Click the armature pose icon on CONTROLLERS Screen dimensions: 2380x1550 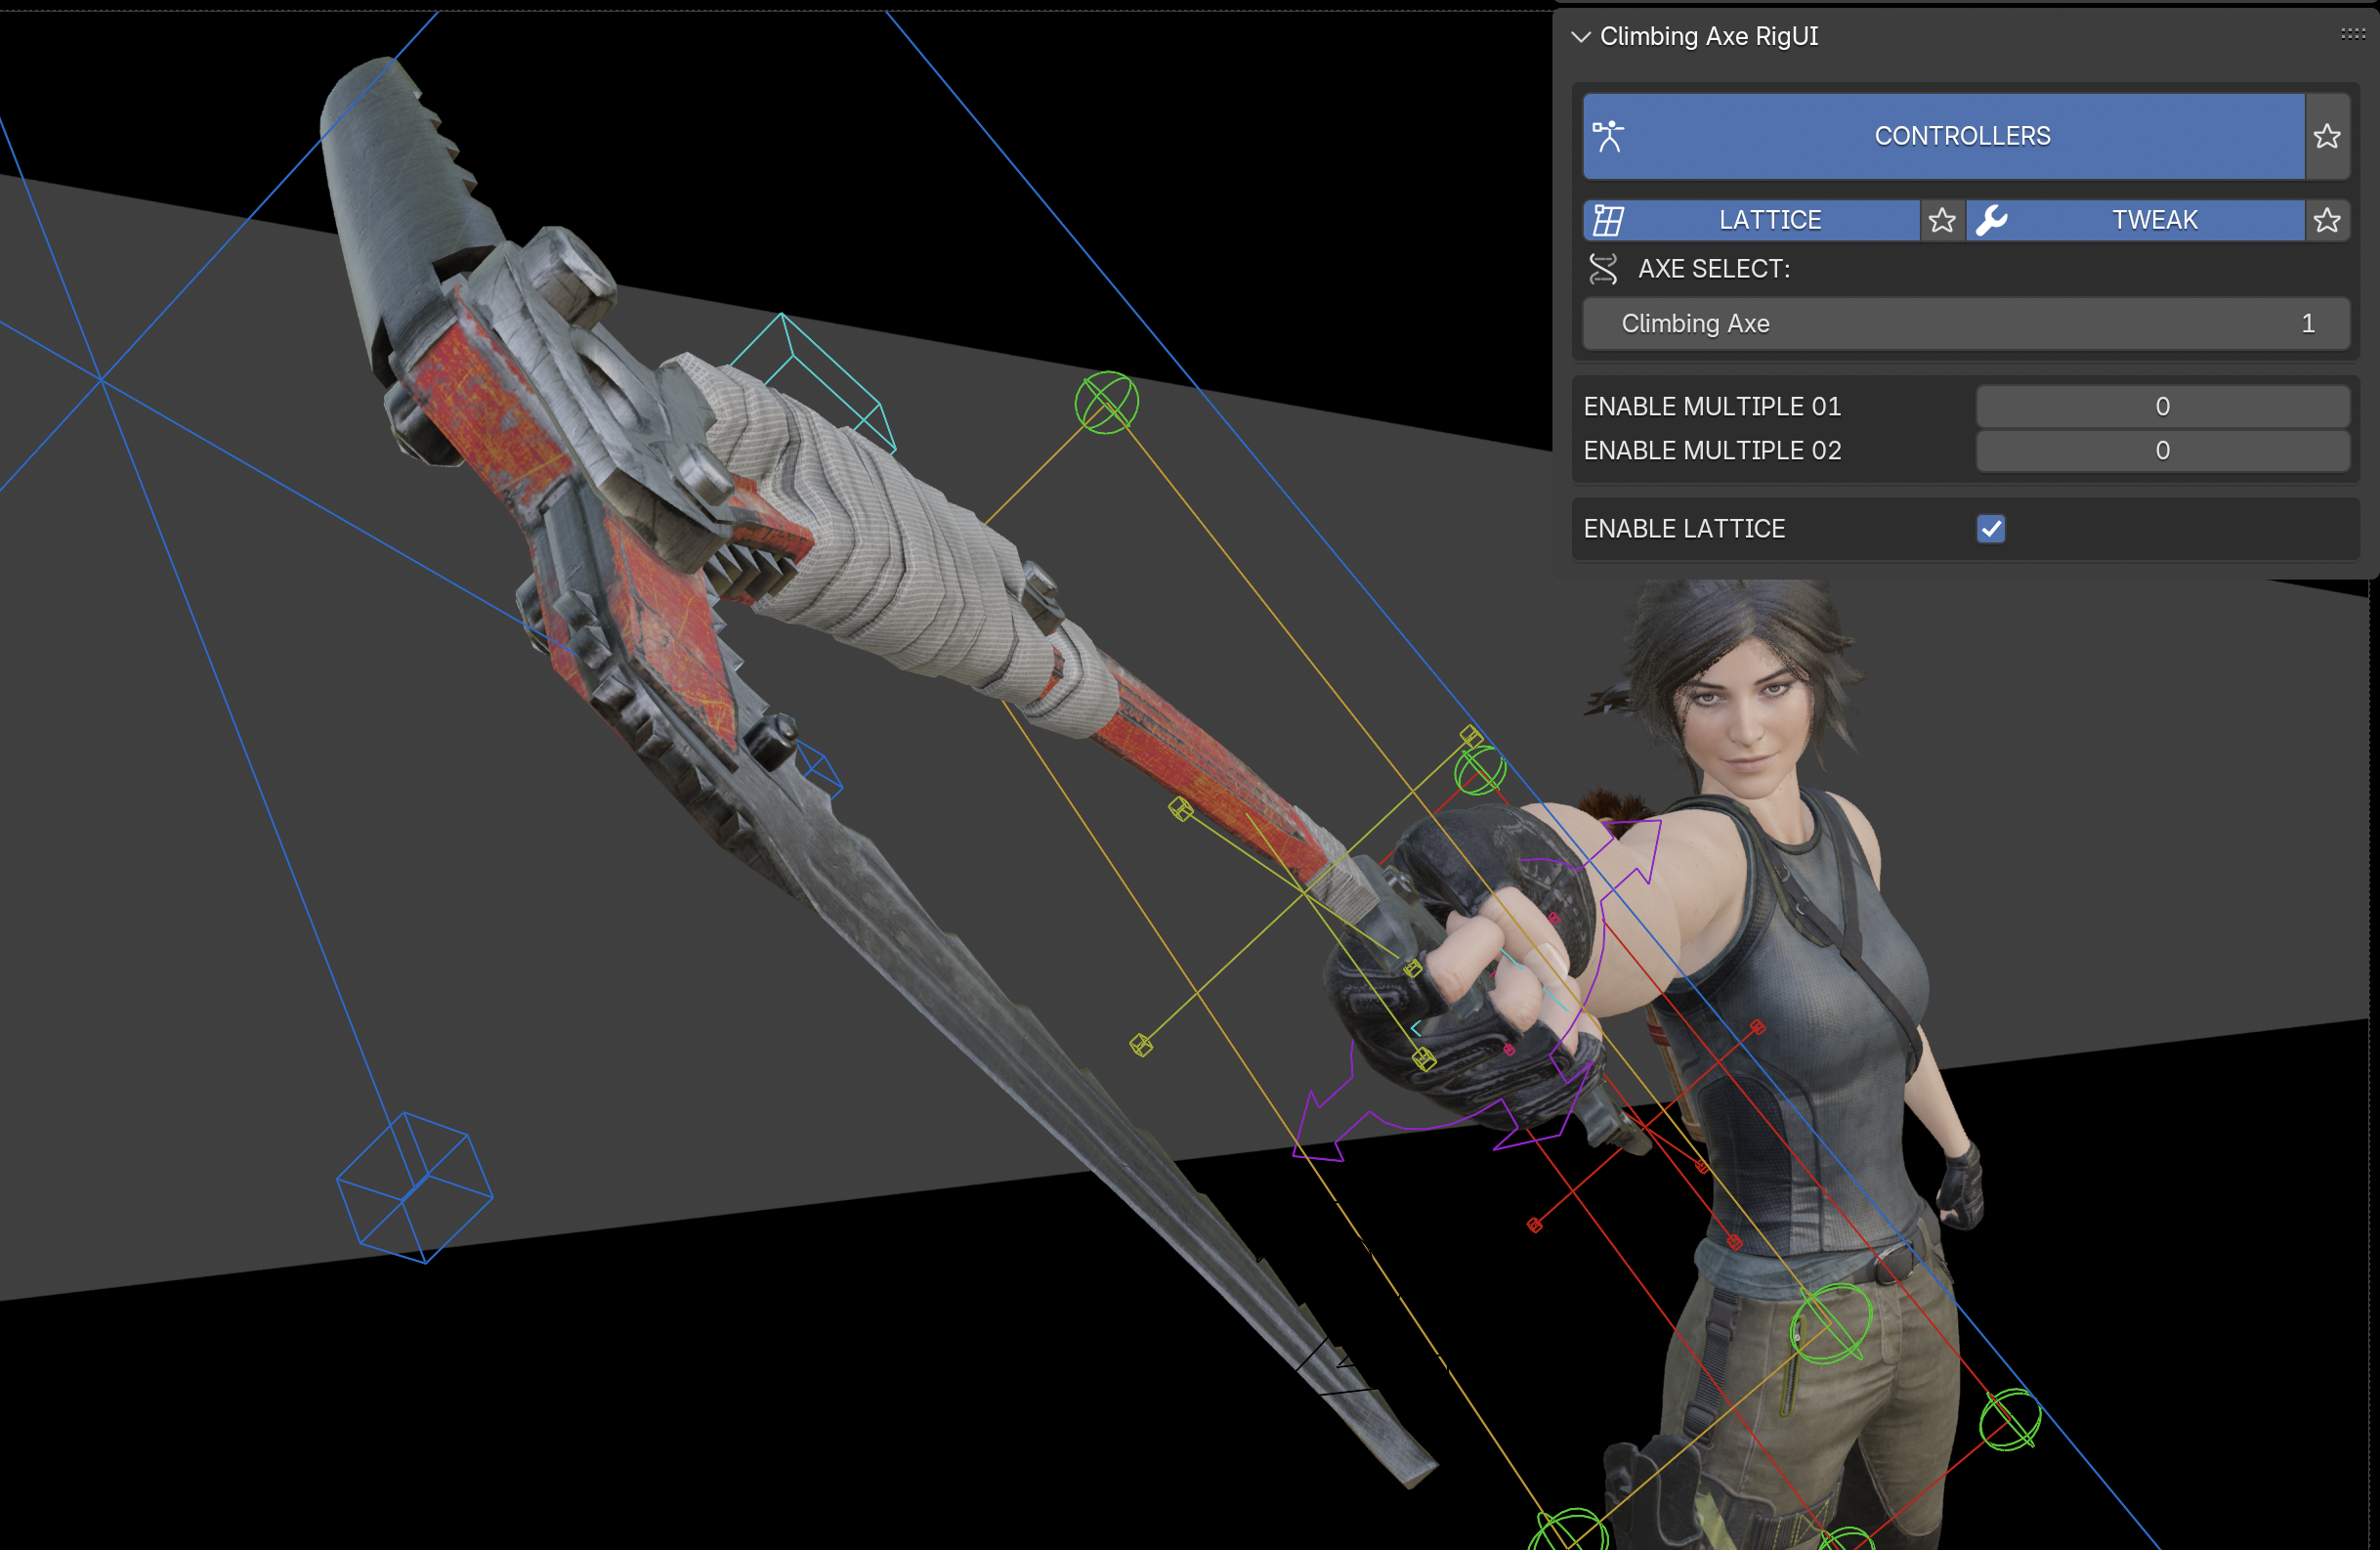point(1608,137)
